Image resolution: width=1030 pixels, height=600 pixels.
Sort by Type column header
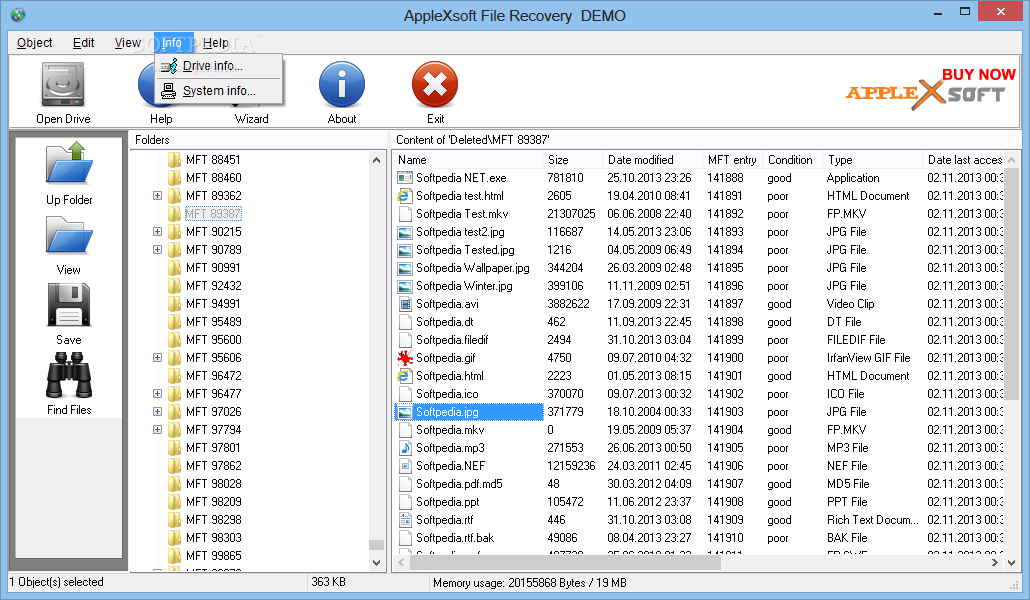872,160
